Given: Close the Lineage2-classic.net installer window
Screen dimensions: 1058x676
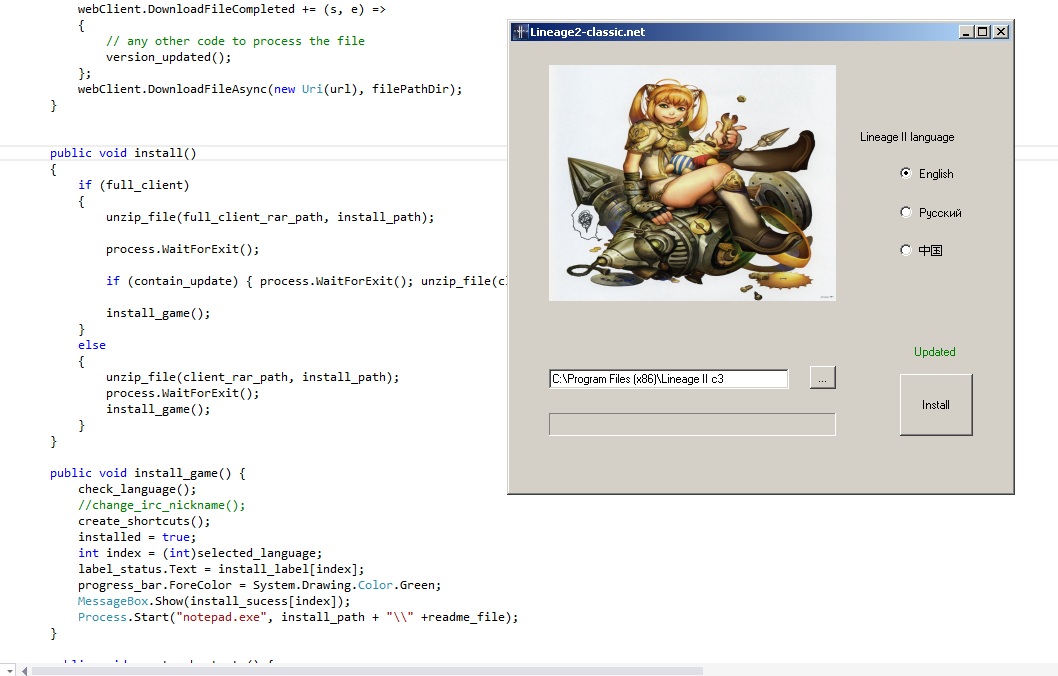Looking at the screenshot, I should click(1001, 32).
